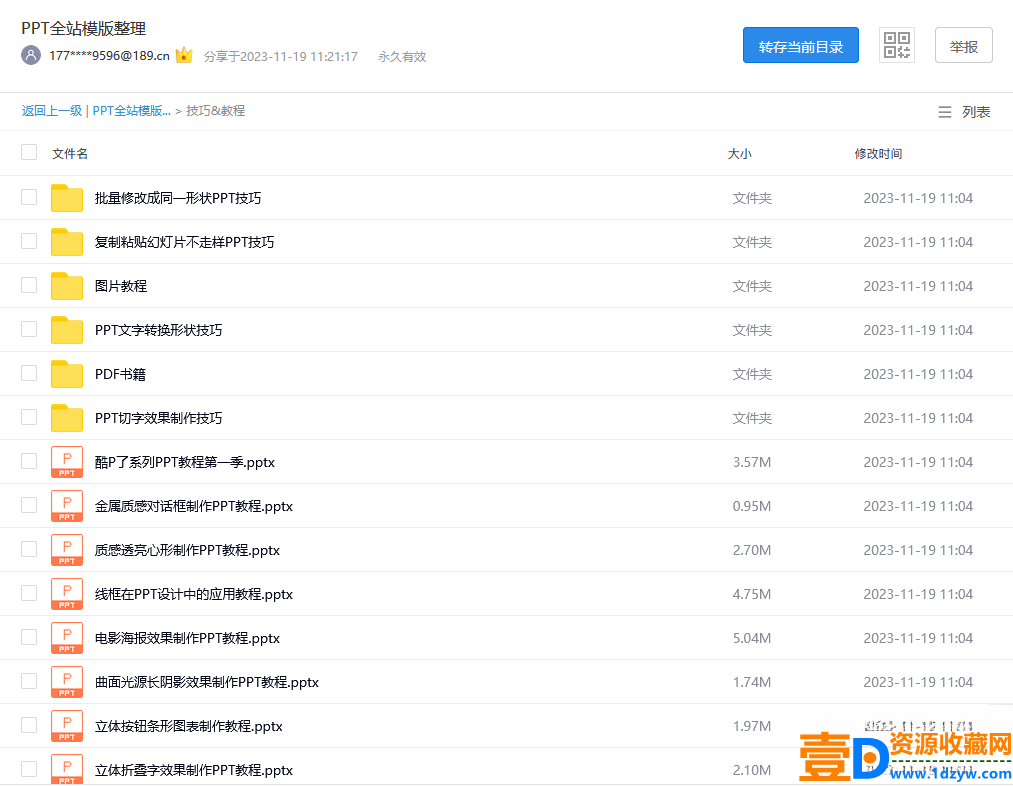The height and width of the screenshot is (786, 1013).
Task: Click PPT file icon for 立体按钮条形图表
Action: (67, 725)
